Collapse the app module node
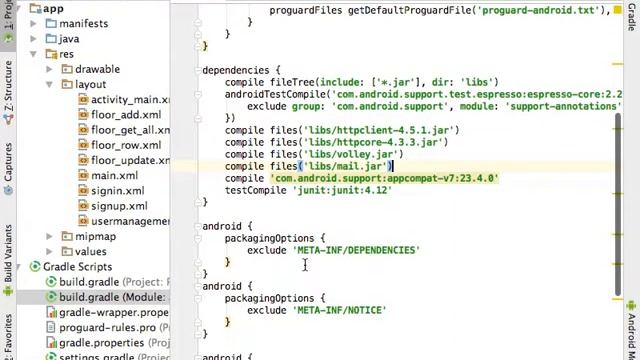The image size is (640, 360). coord(19,8)
